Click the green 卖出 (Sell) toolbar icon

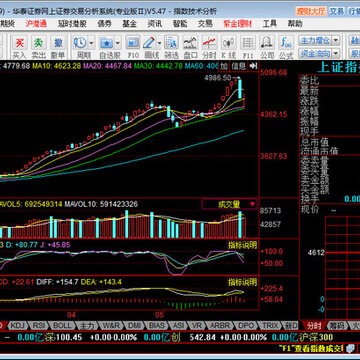tap(39, 43)
